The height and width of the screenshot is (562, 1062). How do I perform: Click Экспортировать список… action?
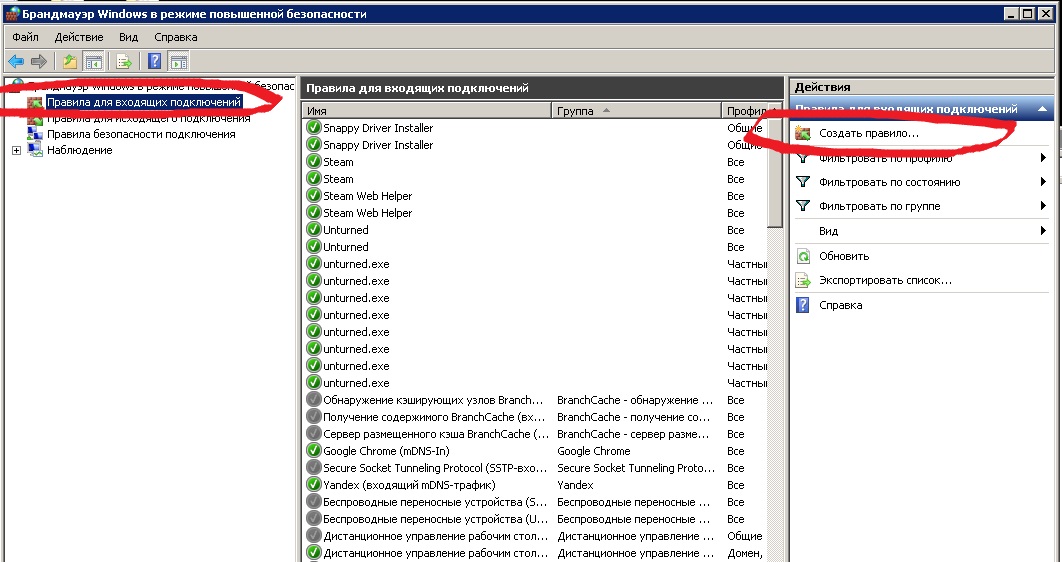coord(885,280)
